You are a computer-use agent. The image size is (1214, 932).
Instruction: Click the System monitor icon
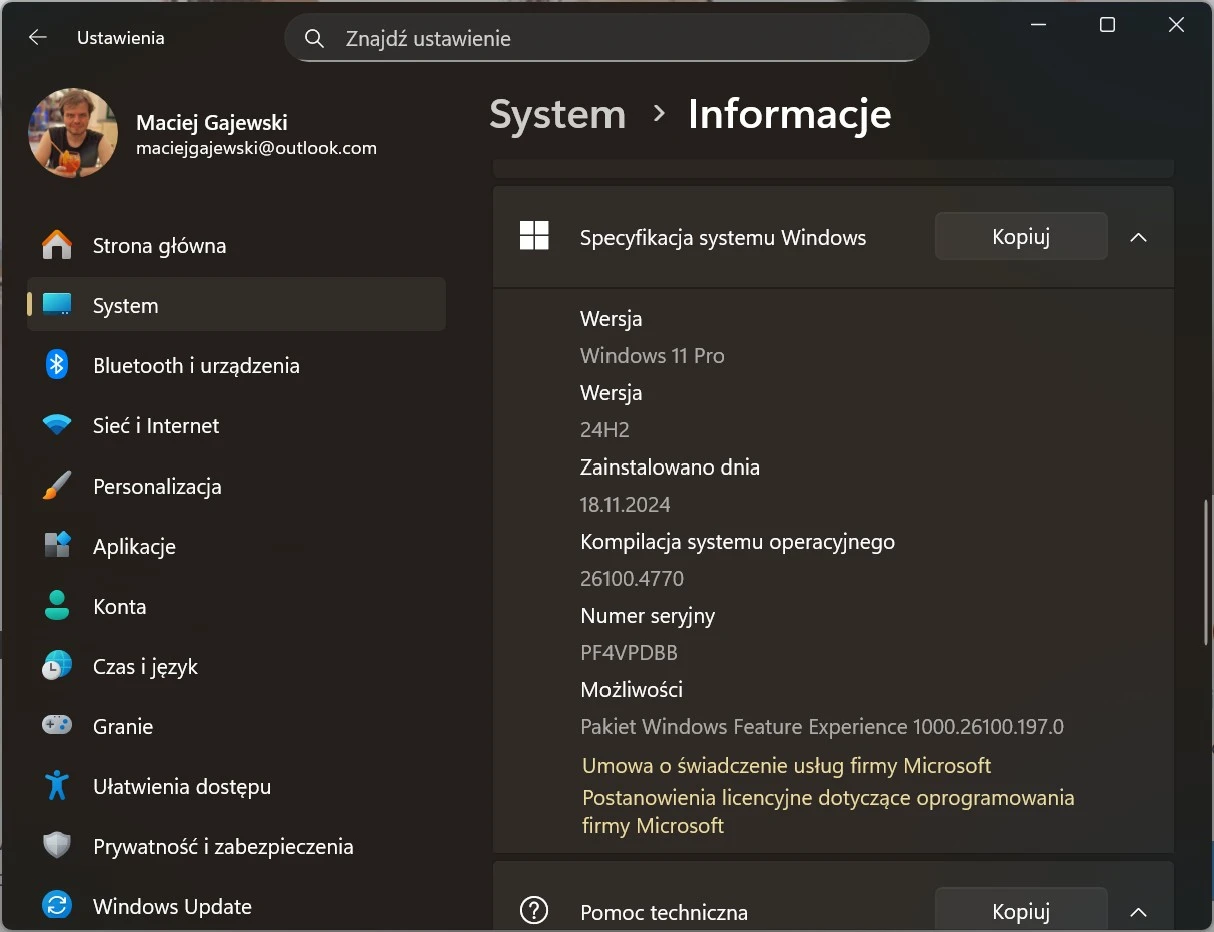coord(57,305)
